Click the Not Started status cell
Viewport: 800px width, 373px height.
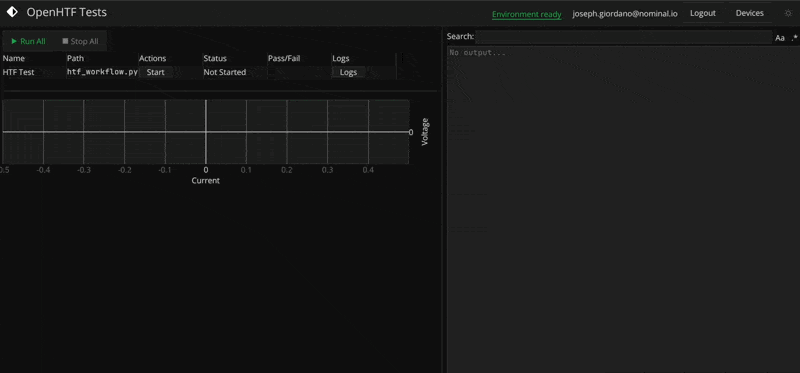(x=224, y=72)
